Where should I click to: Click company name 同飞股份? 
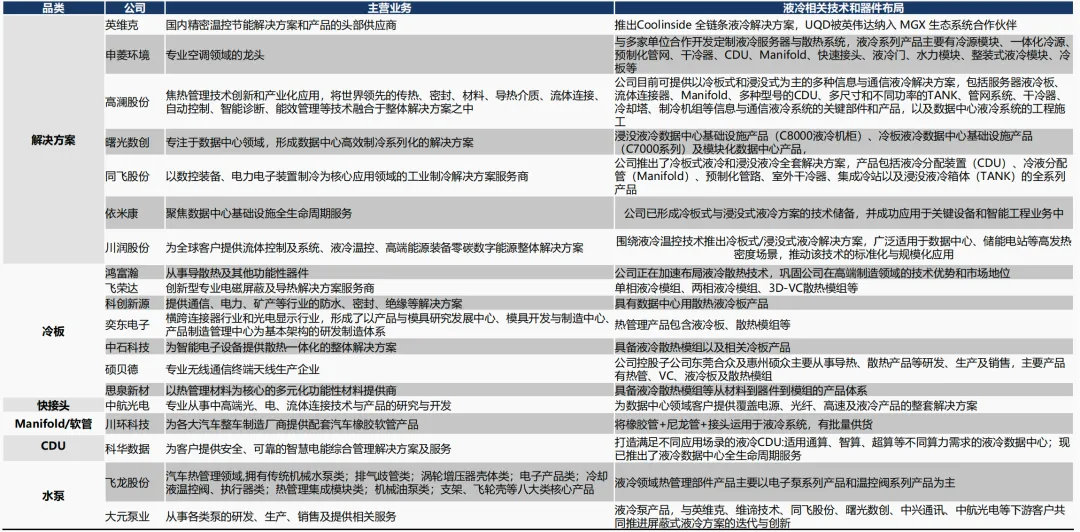[127, 176]
